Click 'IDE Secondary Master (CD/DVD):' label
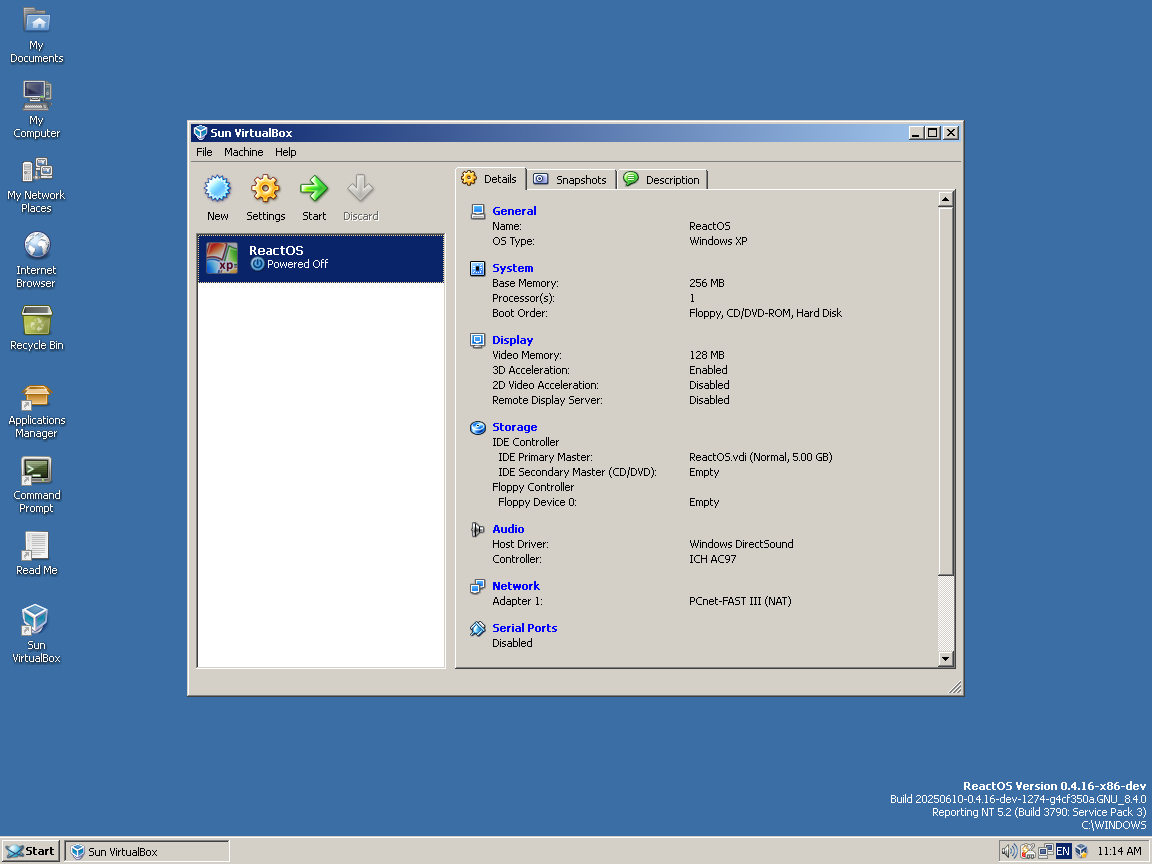The width and height of the screenshot is (1152, 864). [x=577, y=472]
